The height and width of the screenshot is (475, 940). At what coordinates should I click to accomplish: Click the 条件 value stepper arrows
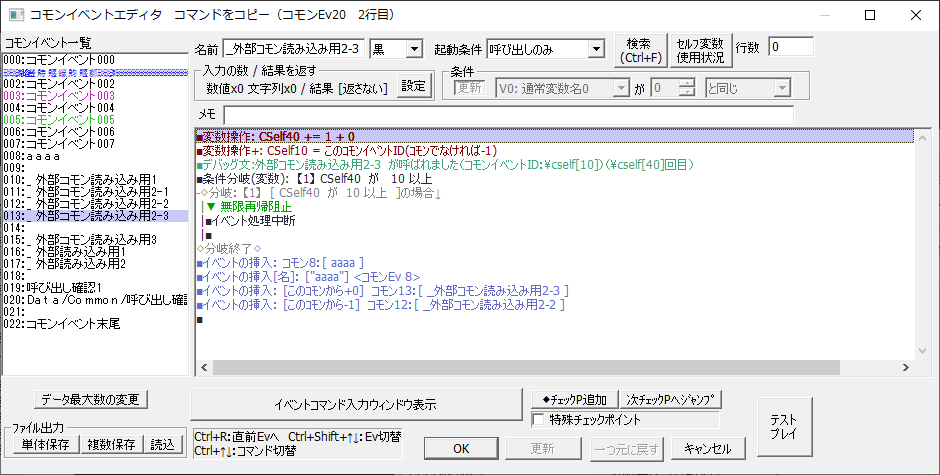coord(686,88)
